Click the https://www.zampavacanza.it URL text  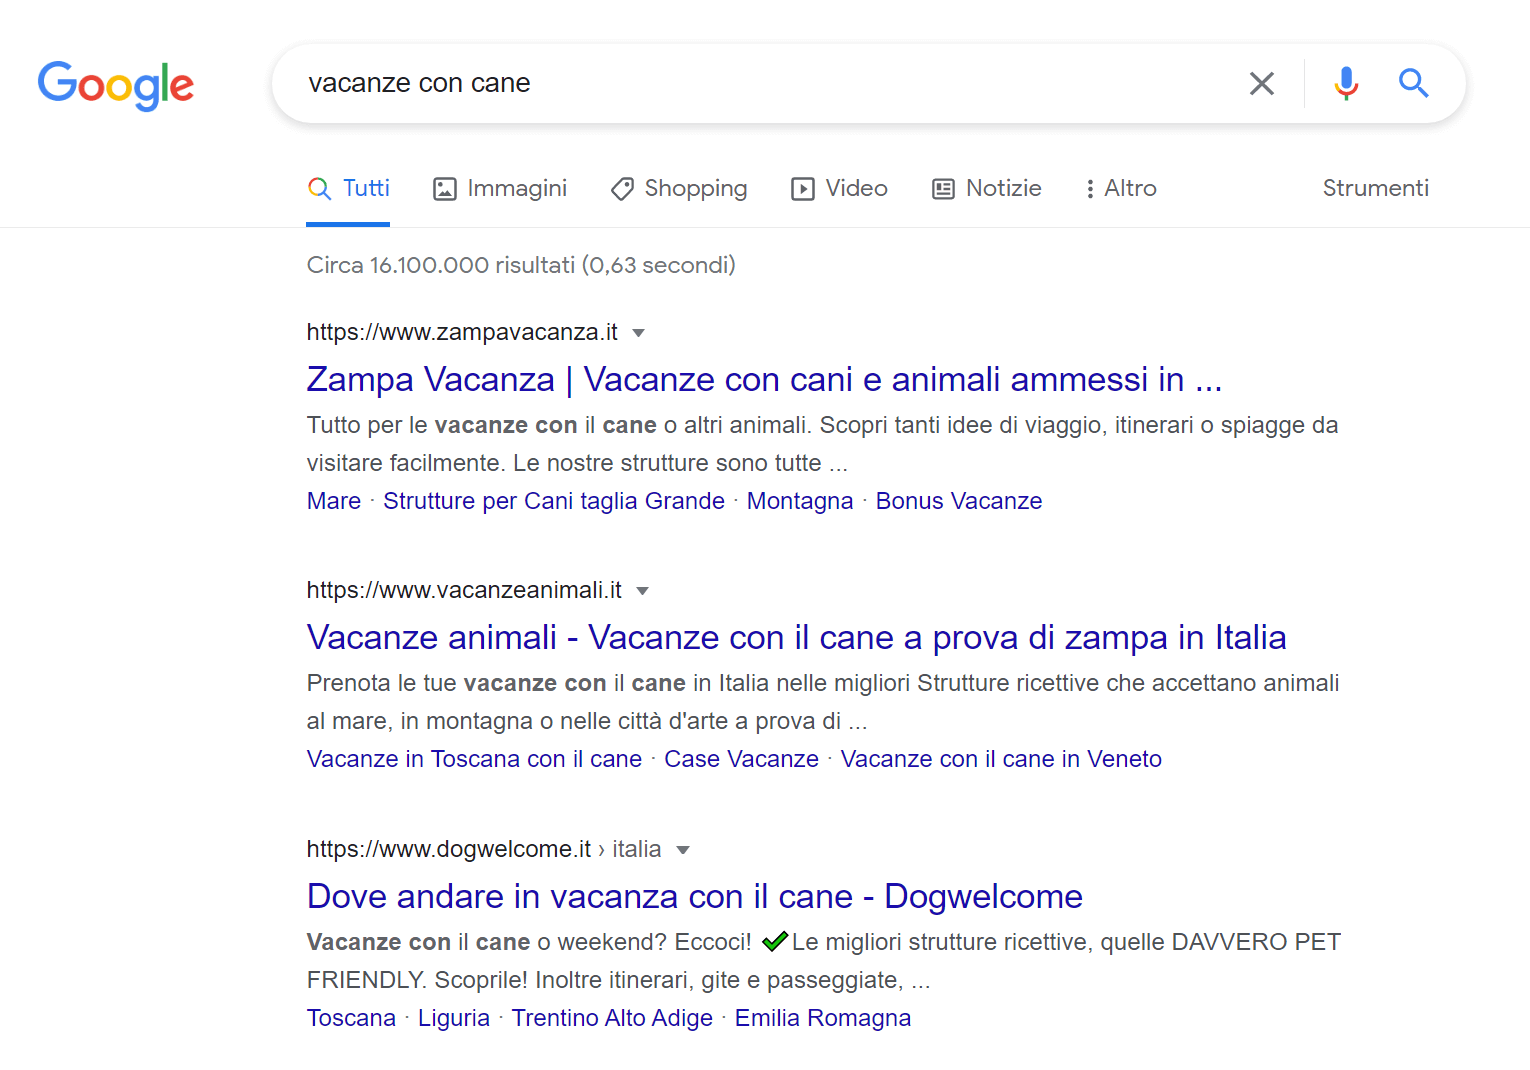pyautogui.click(x=462, y=332)
